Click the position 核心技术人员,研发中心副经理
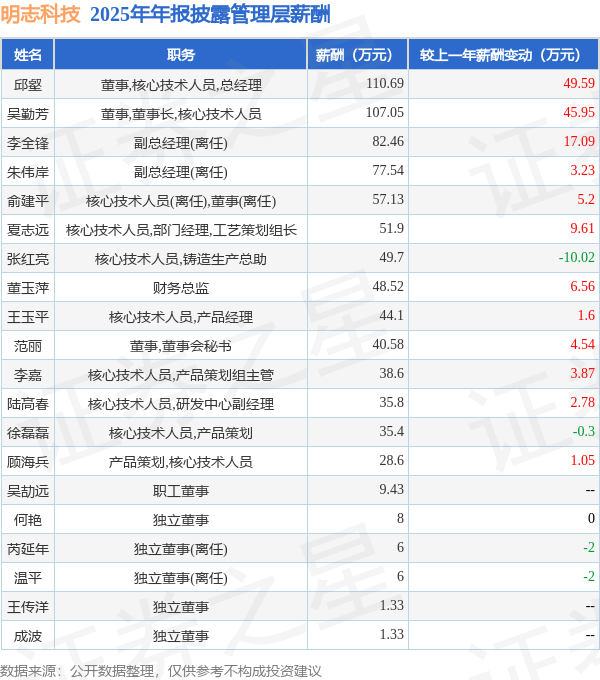600x680 pixels. pos(181,404)
